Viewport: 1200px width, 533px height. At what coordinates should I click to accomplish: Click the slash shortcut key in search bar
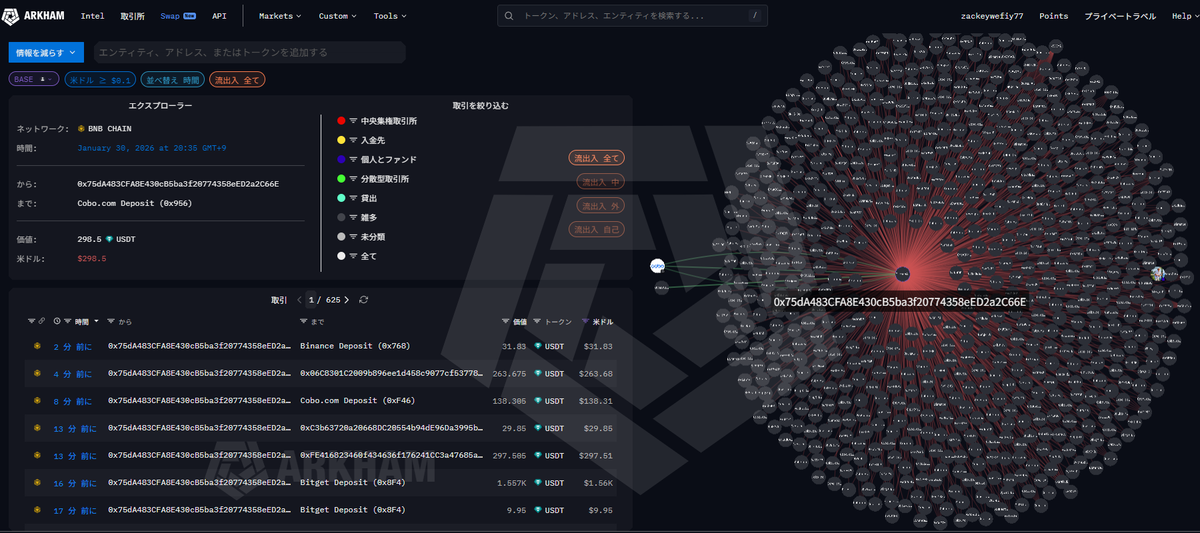(753, 16)
